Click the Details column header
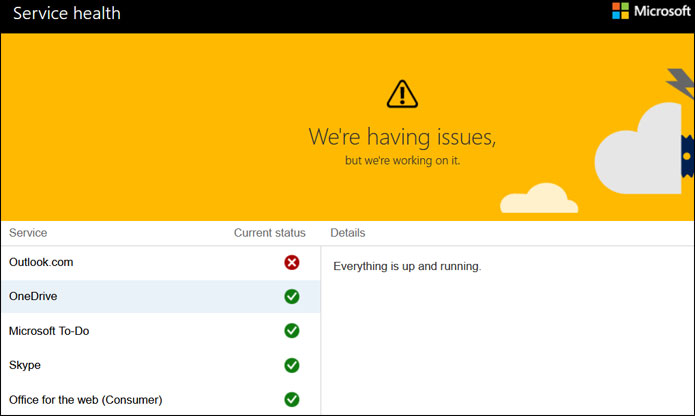This screenshot has width=695, height=416. pos(347,233)
